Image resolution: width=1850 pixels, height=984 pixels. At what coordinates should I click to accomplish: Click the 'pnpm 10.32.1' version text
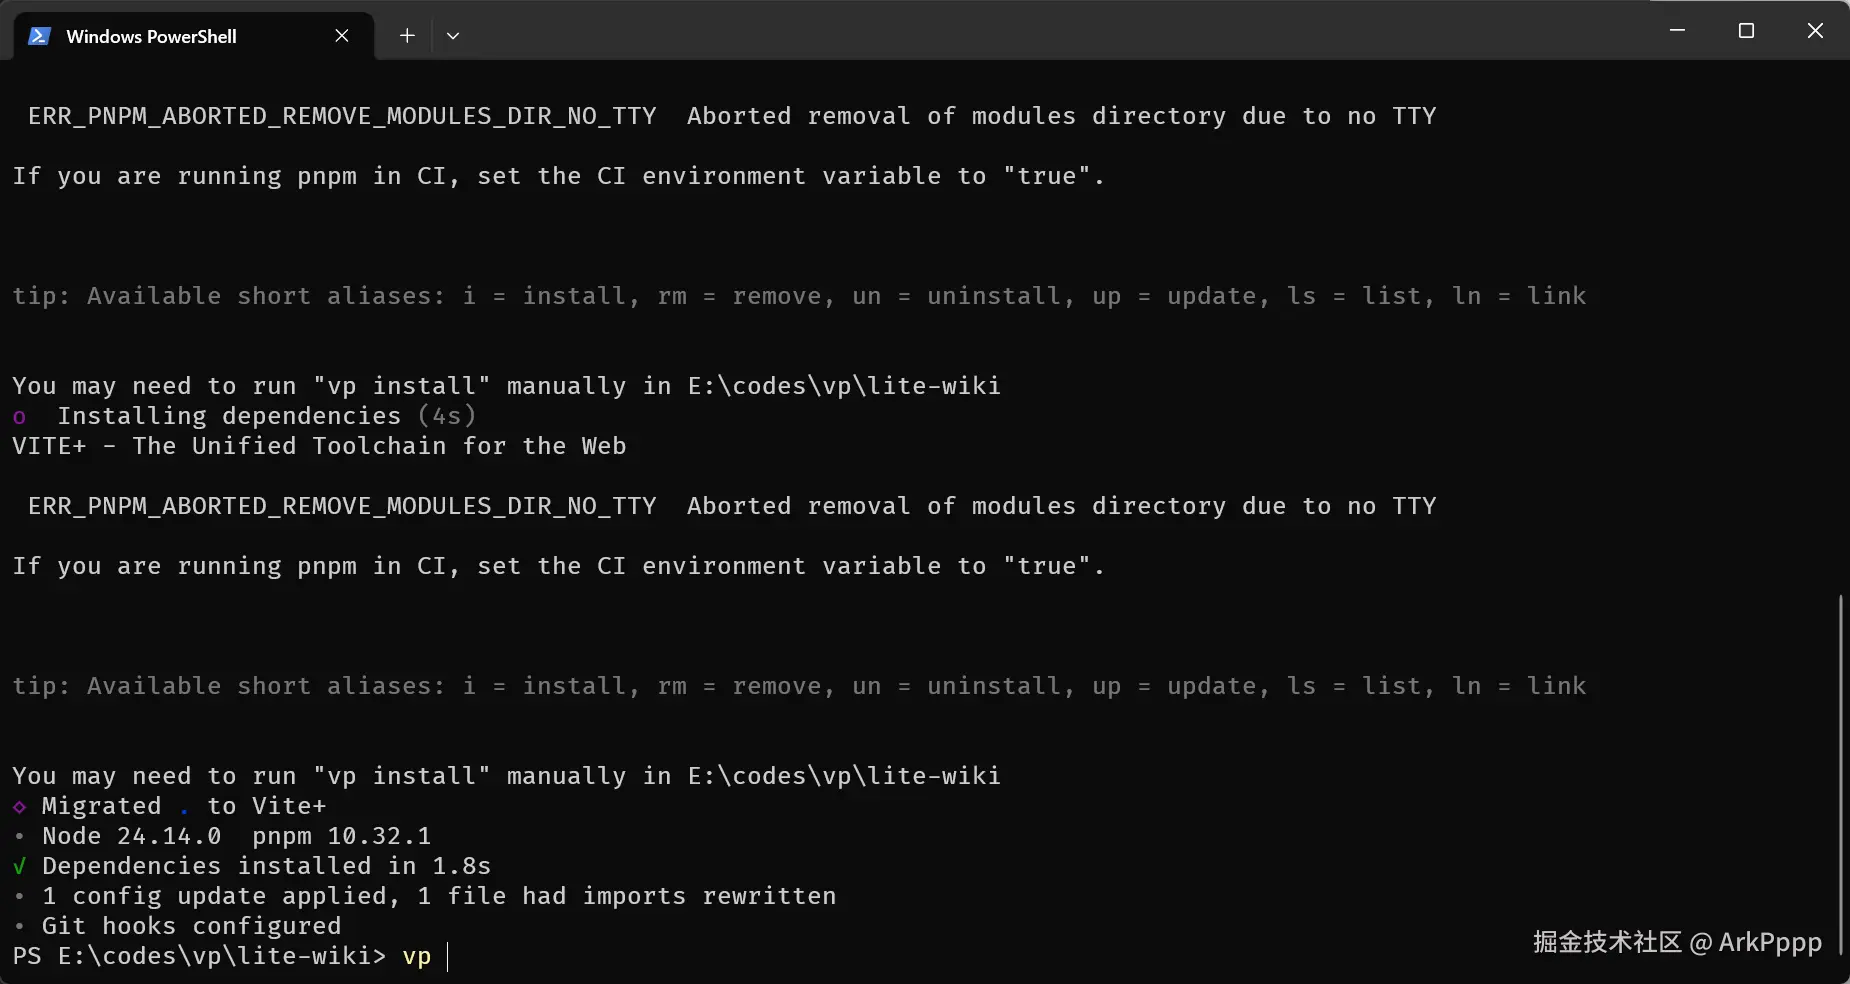pyautogui.click(x=341, y=836)
